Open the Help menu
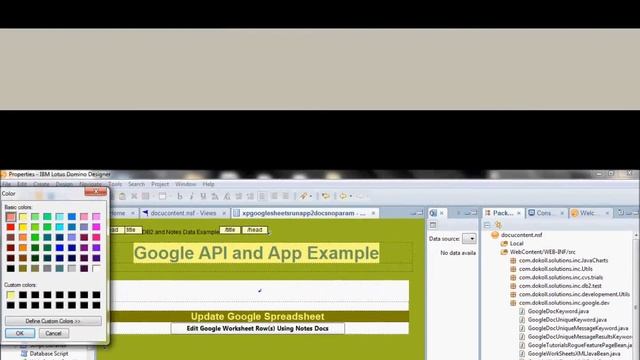This screenshot has width=640, height=360. tap(208, 184)
